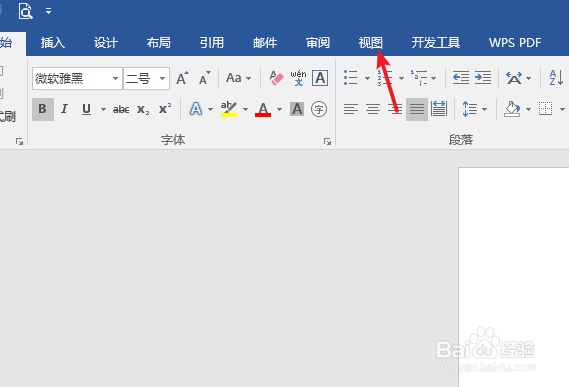This screenshot has width=569, height=387.
Task: Open the 视图 tab
Action: coord(371,43)
